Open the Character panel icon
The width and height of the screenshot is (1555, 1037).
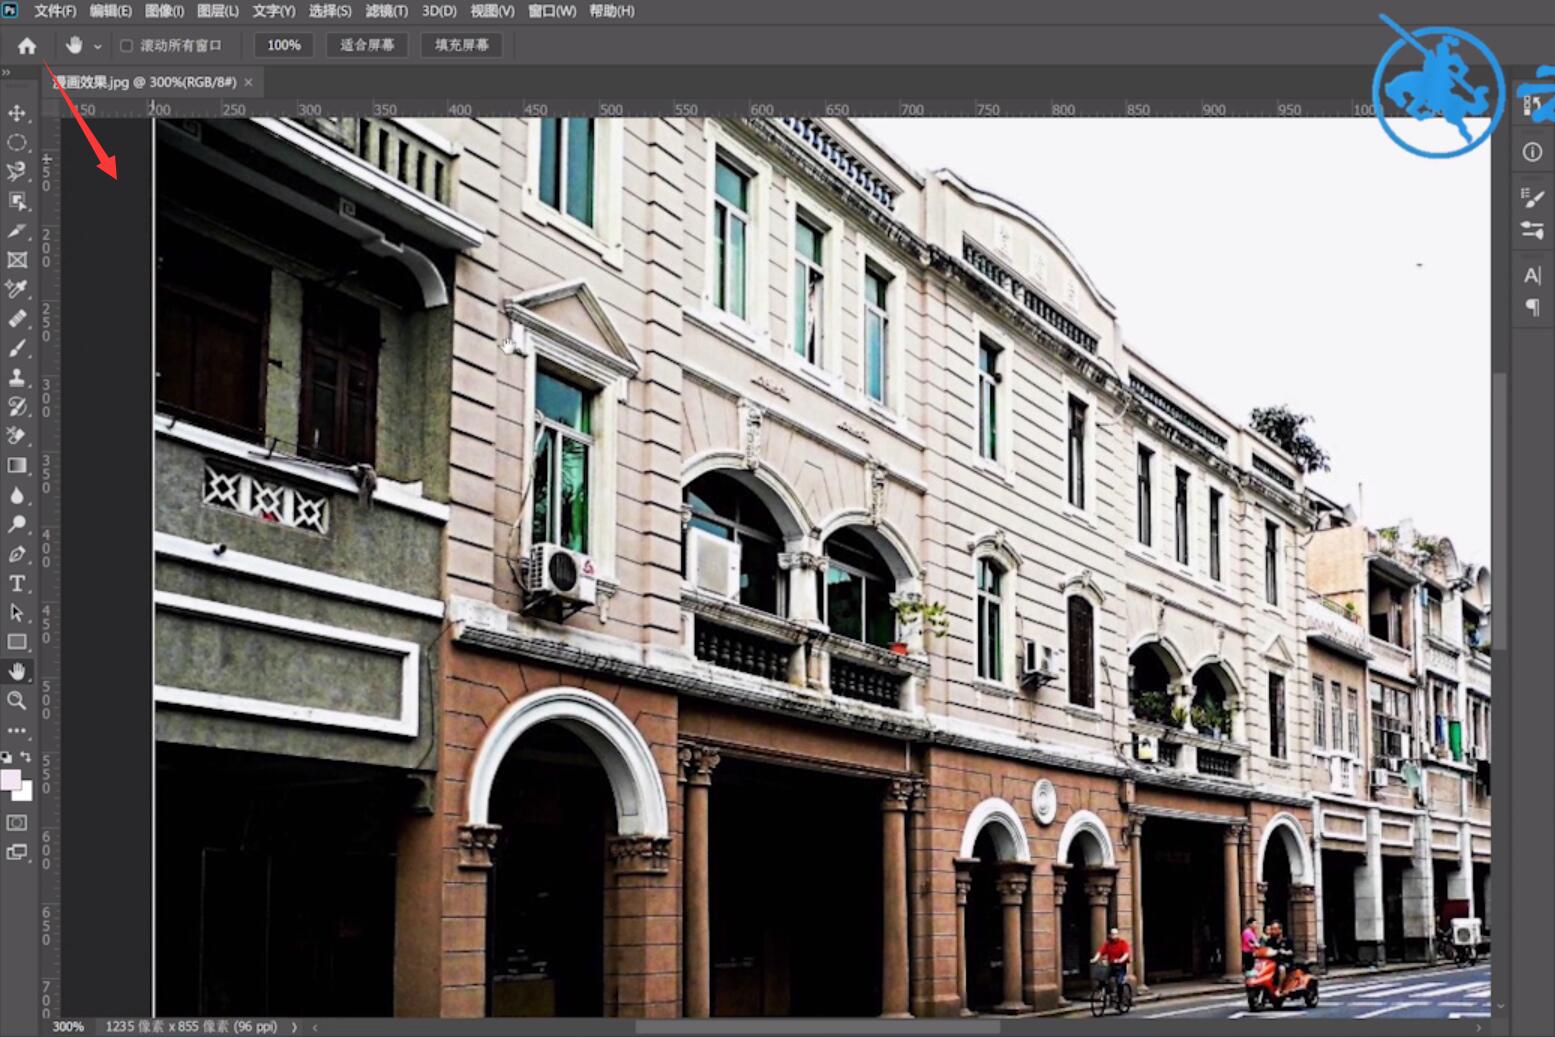tap(1532, 275)
